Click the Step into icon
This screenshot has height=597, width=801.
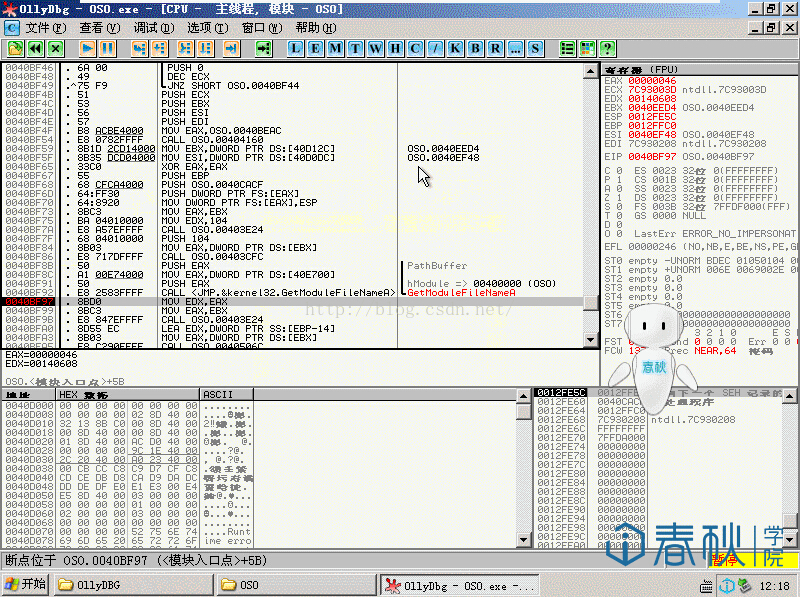139,49
